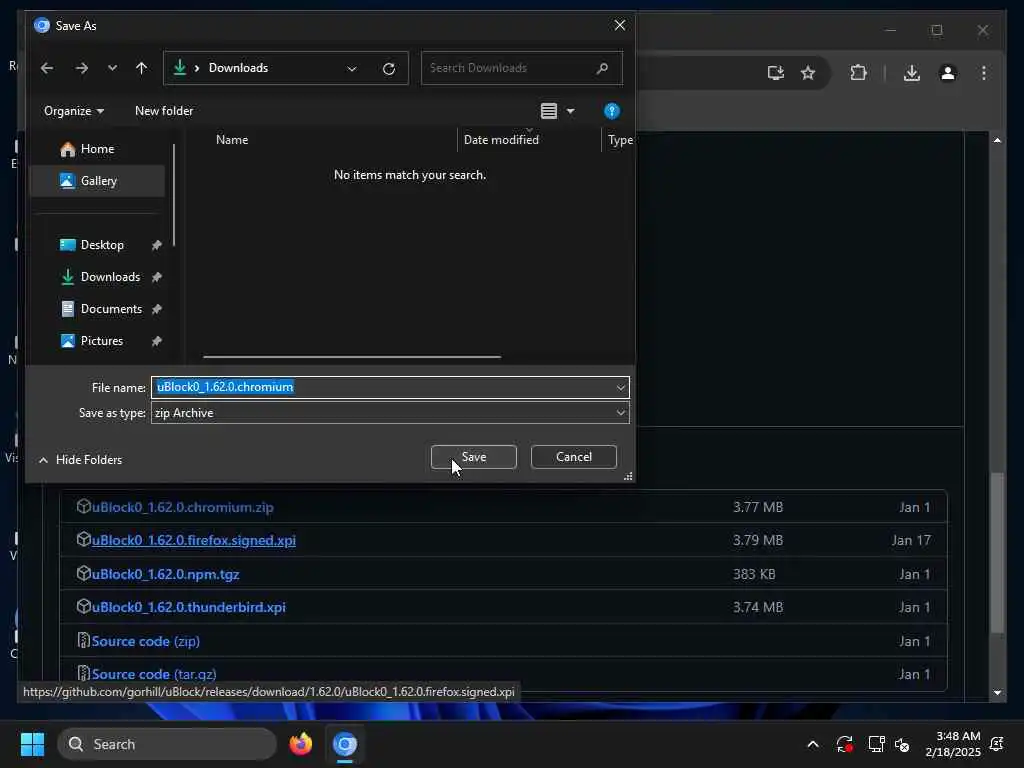Refresh the Downloads folder view

point(389,69)
